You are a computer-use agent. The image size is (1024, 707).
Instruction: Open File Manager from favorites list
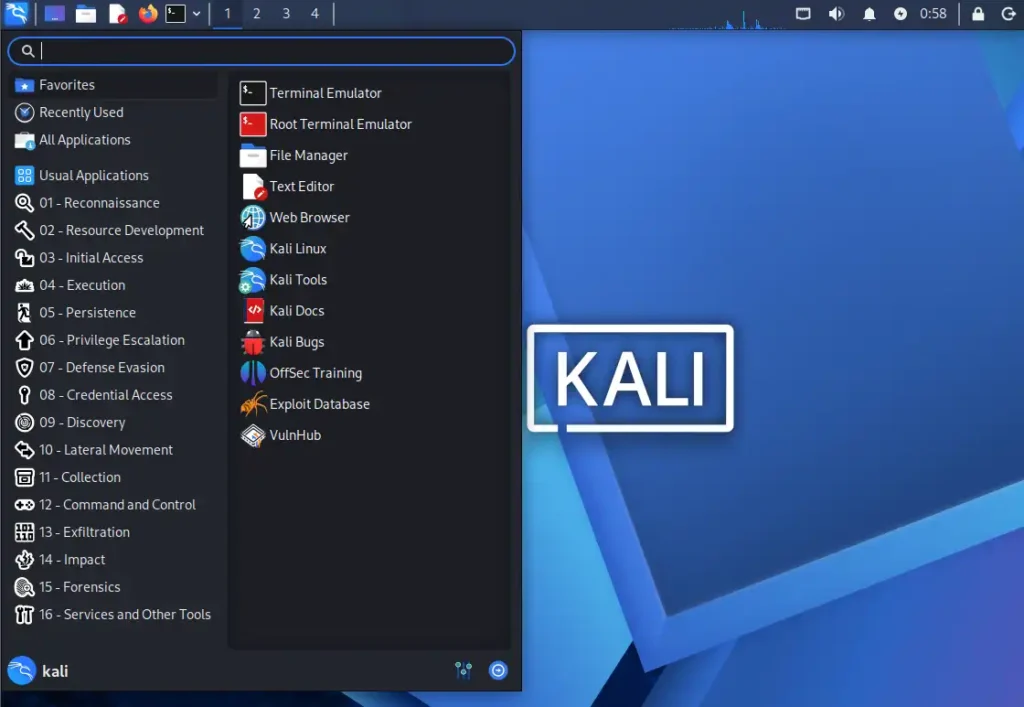[x=370, y=155]
